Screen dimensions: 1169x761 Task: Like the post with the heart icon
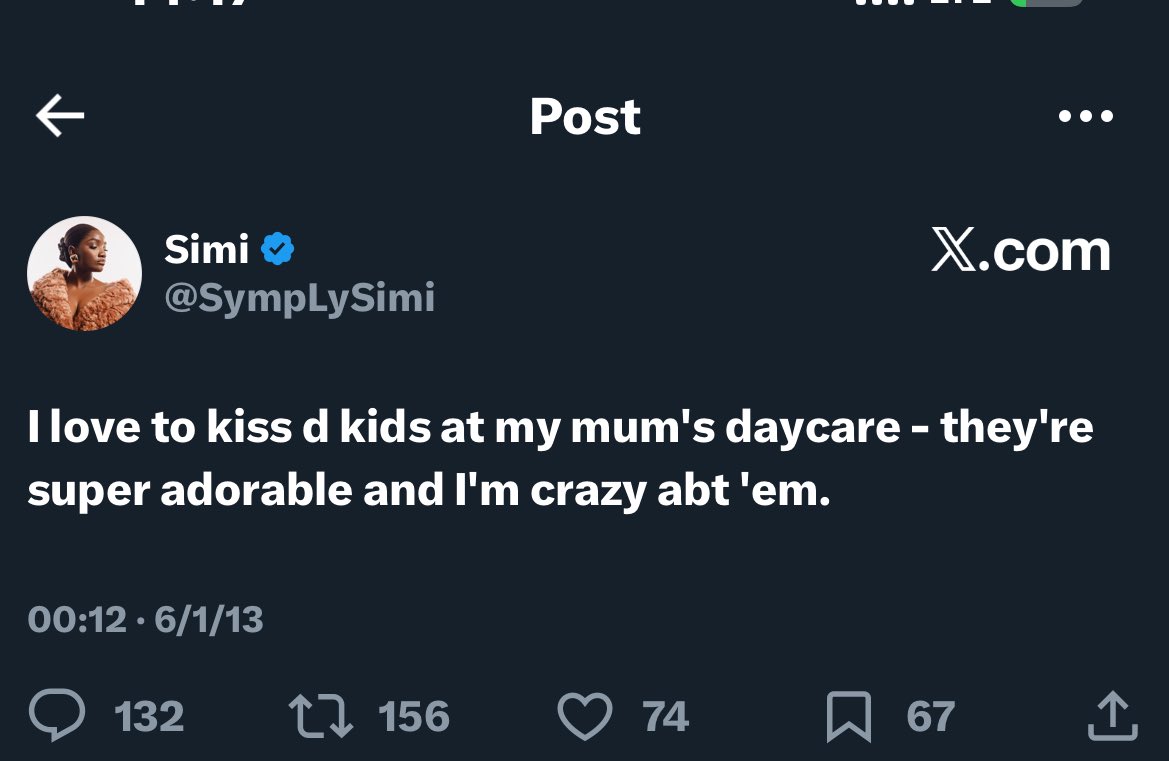(583, 717)
